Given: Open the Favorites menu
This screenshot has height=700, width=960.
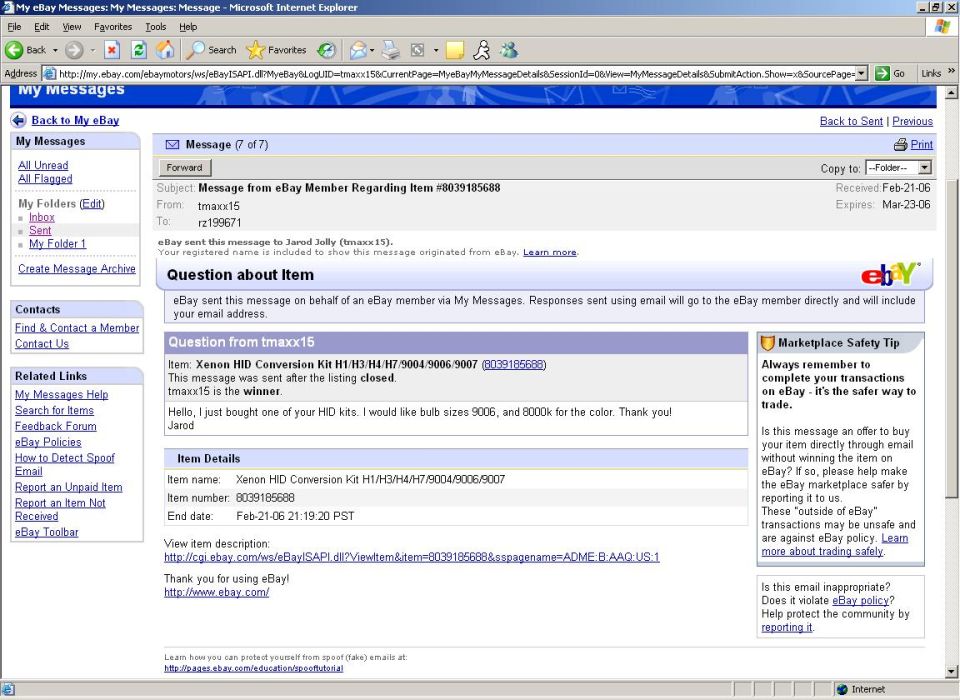Looking at the screenshot, I should click(113, 27).
